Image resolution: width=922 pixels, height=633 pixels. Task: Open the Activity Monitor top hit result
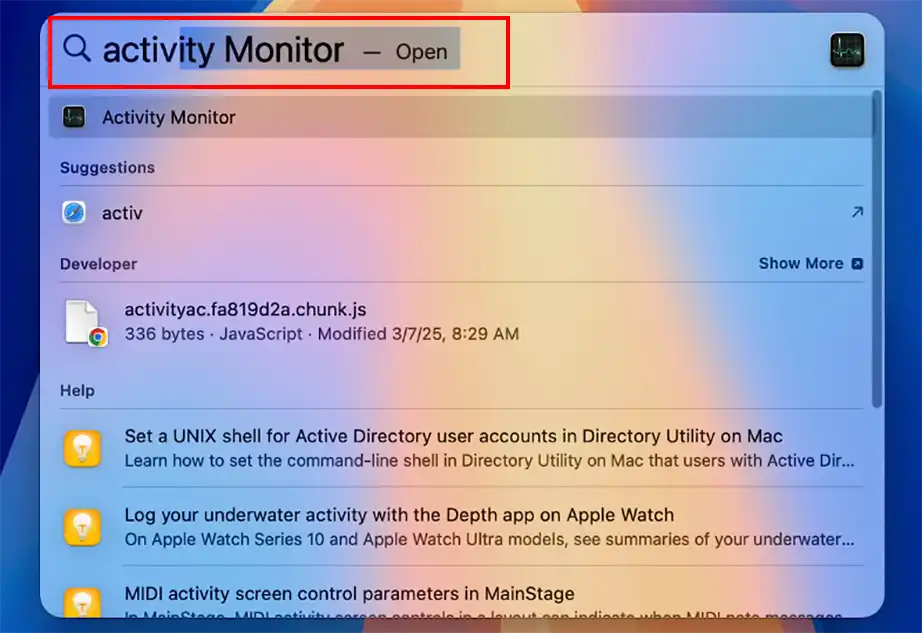[460, 118]
